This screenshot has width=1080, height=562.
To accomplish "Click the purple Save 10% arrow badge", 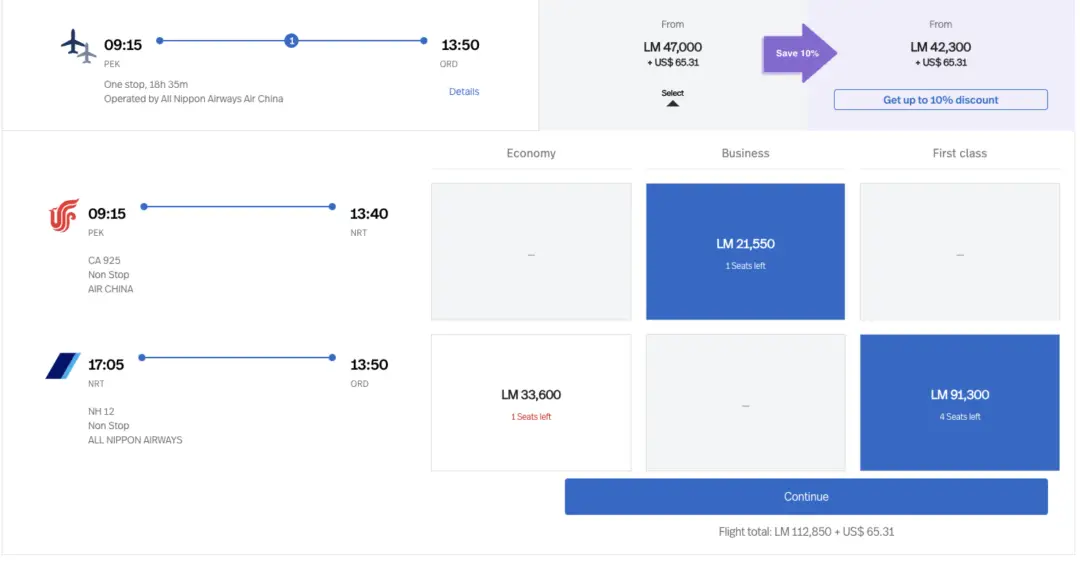I will pos(798,53).
